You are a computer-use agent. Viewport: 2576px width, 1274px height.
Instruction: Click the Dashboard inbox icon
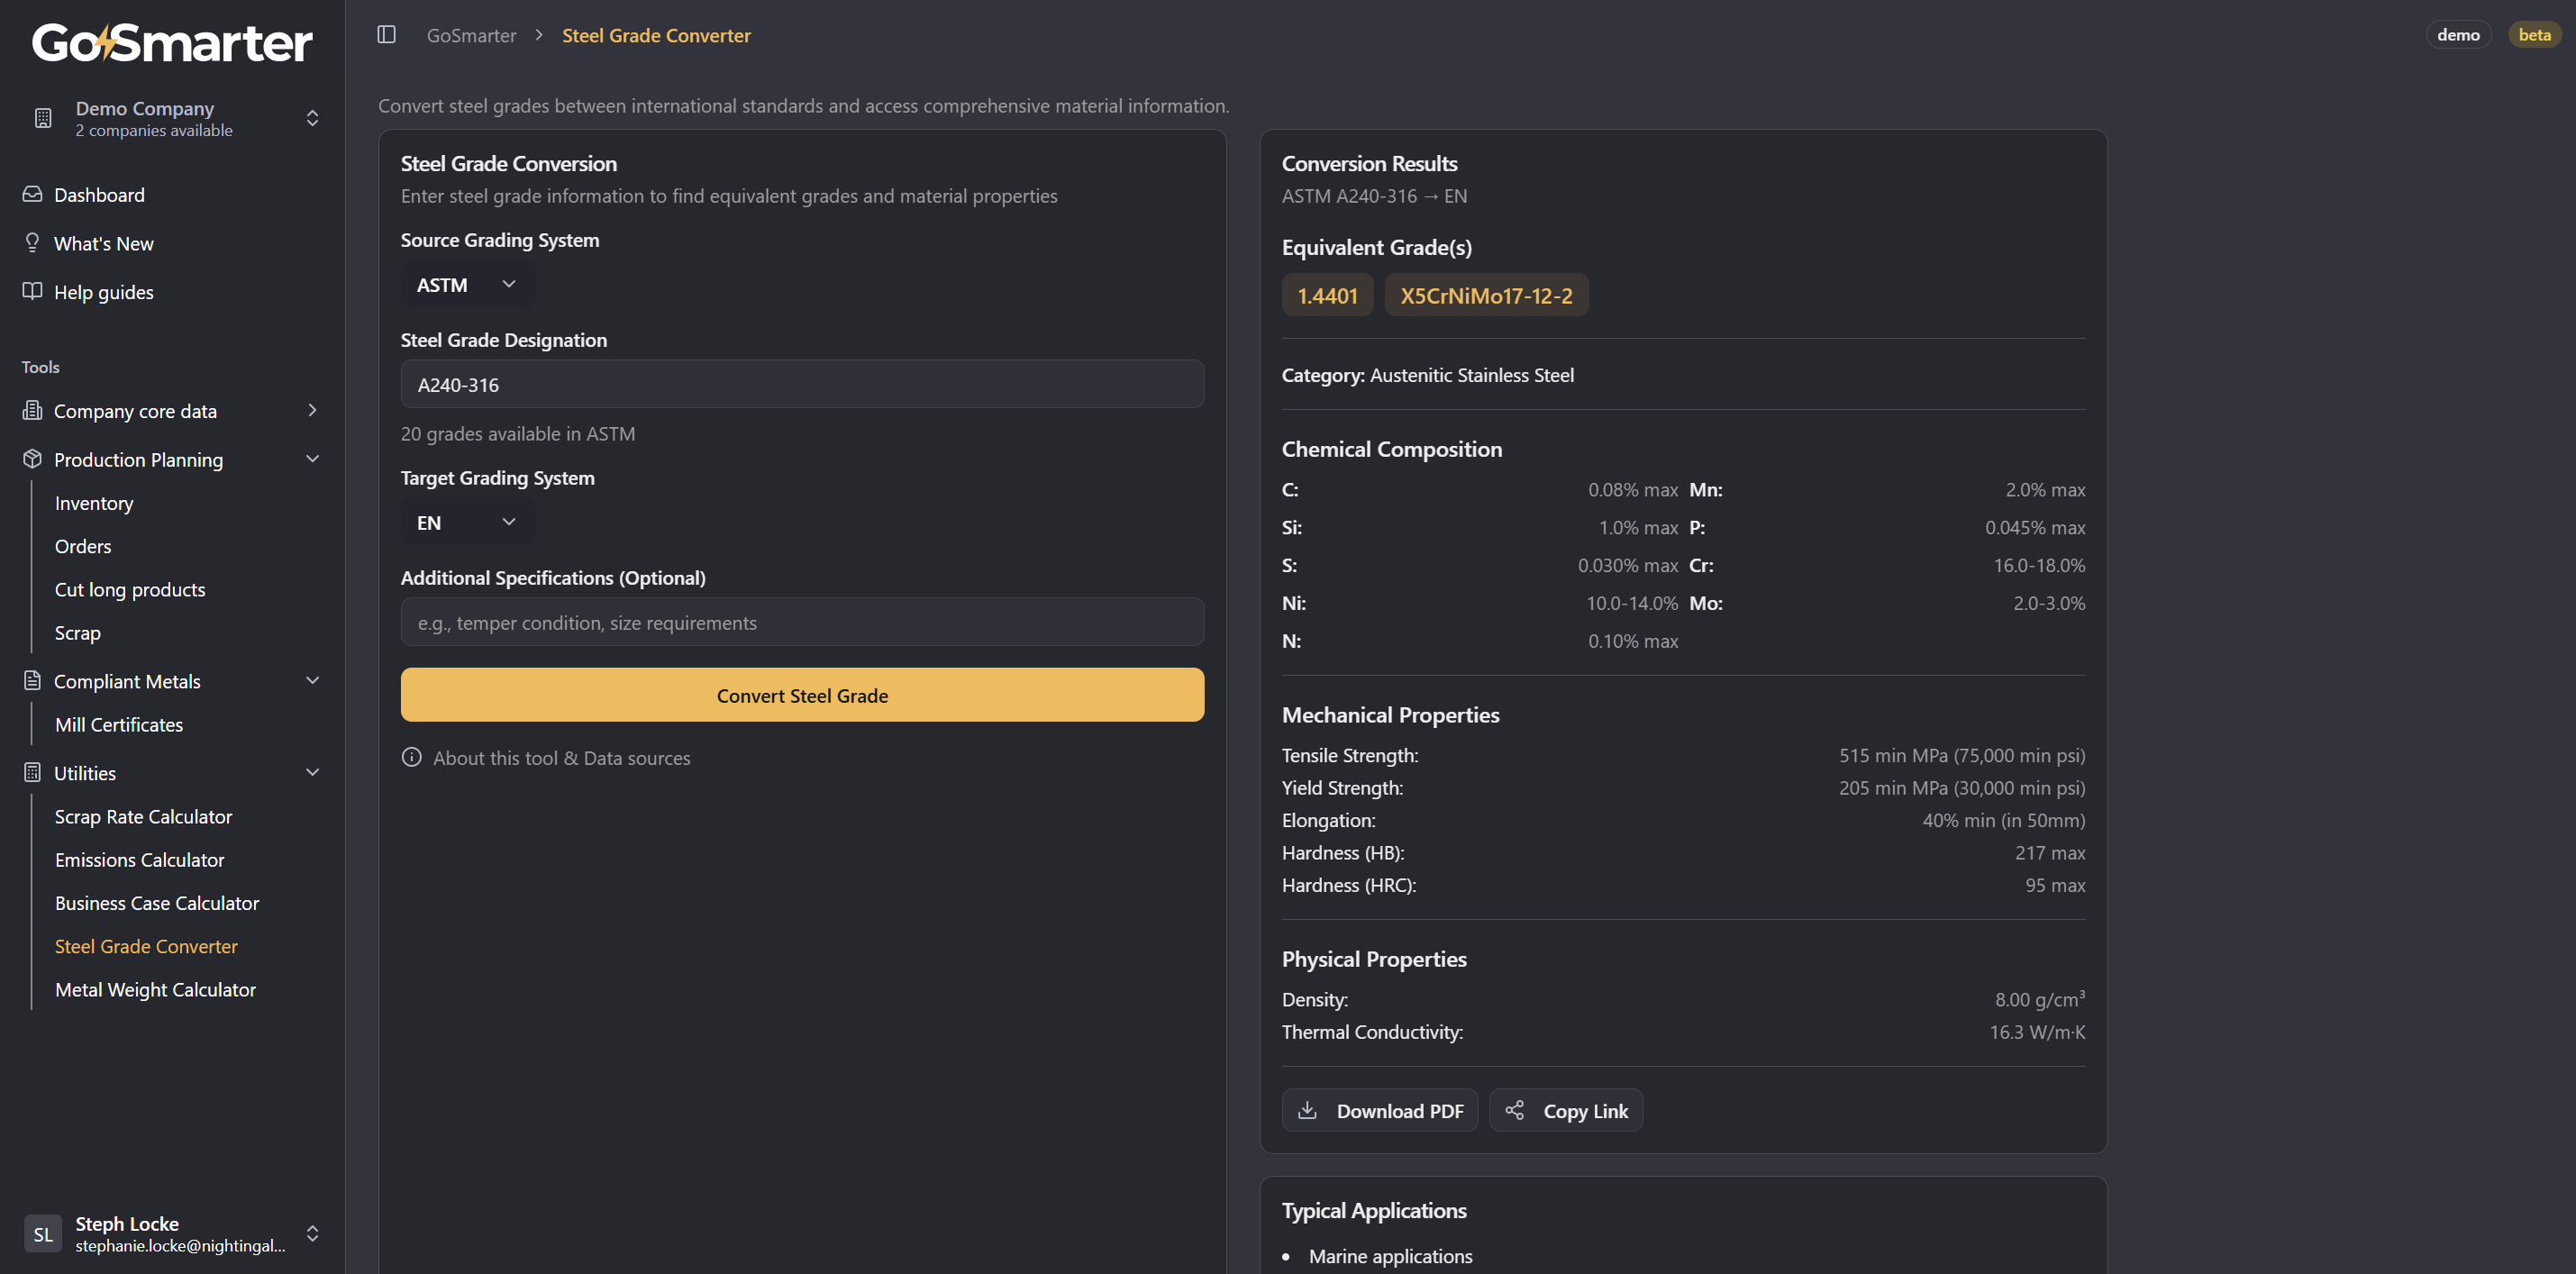32,194
